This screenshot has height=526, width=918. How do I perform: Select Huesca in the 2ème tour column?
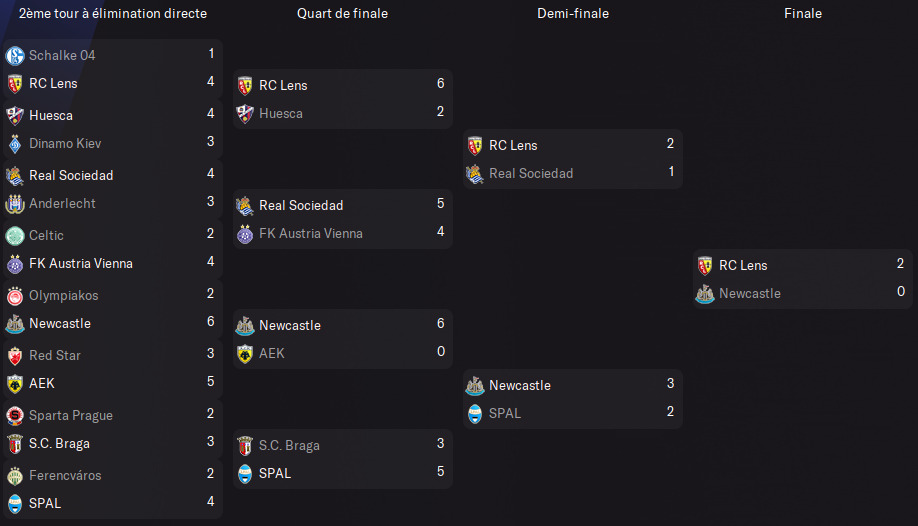(x=51, y=115)
